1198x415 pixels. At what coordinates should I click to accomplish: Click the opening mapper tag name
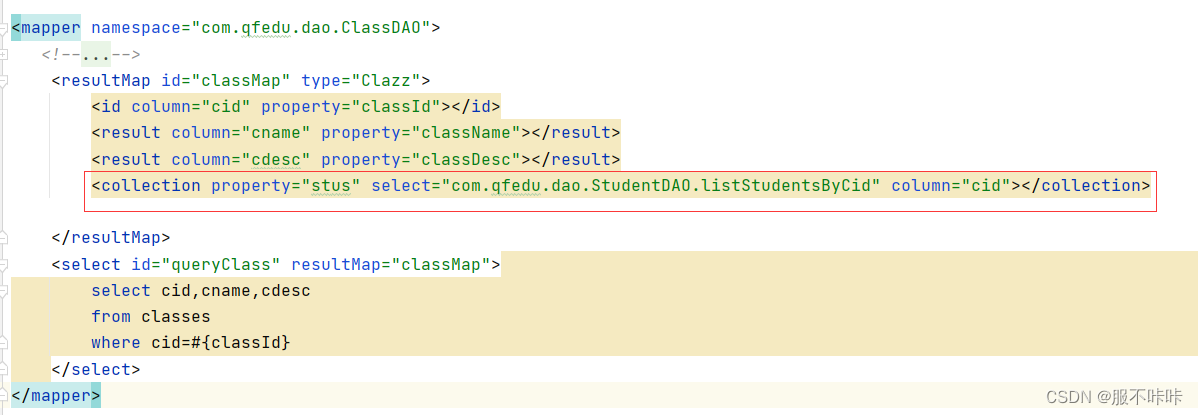tap(50, 28)
